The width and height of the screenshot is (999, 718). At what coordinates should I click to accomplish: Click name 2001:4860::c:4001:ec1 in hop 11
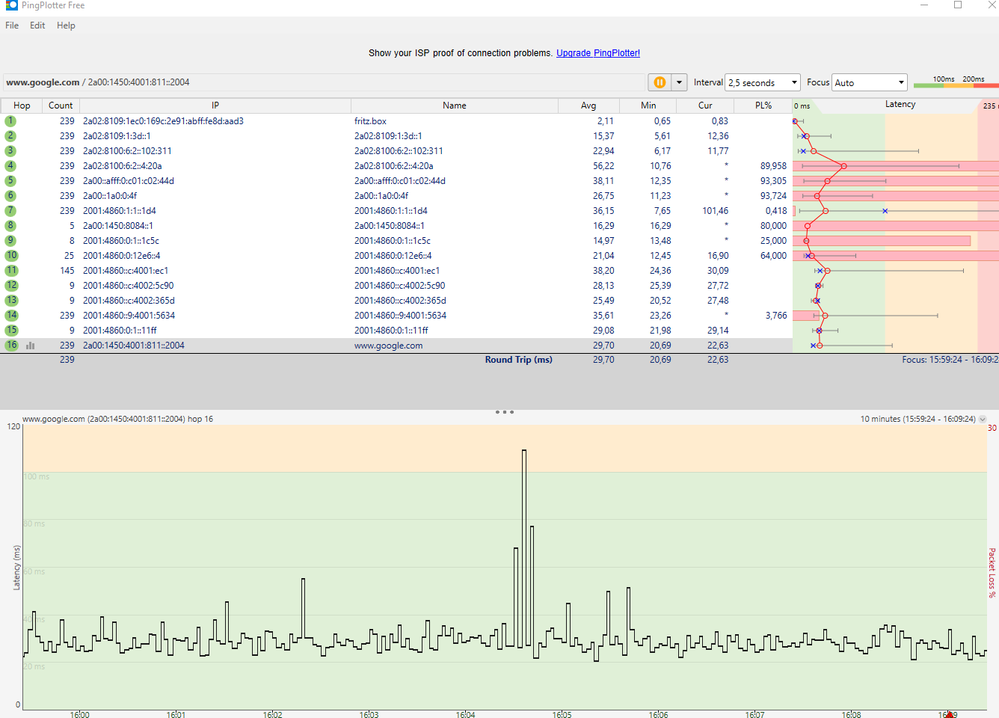[x=397, y=271]
